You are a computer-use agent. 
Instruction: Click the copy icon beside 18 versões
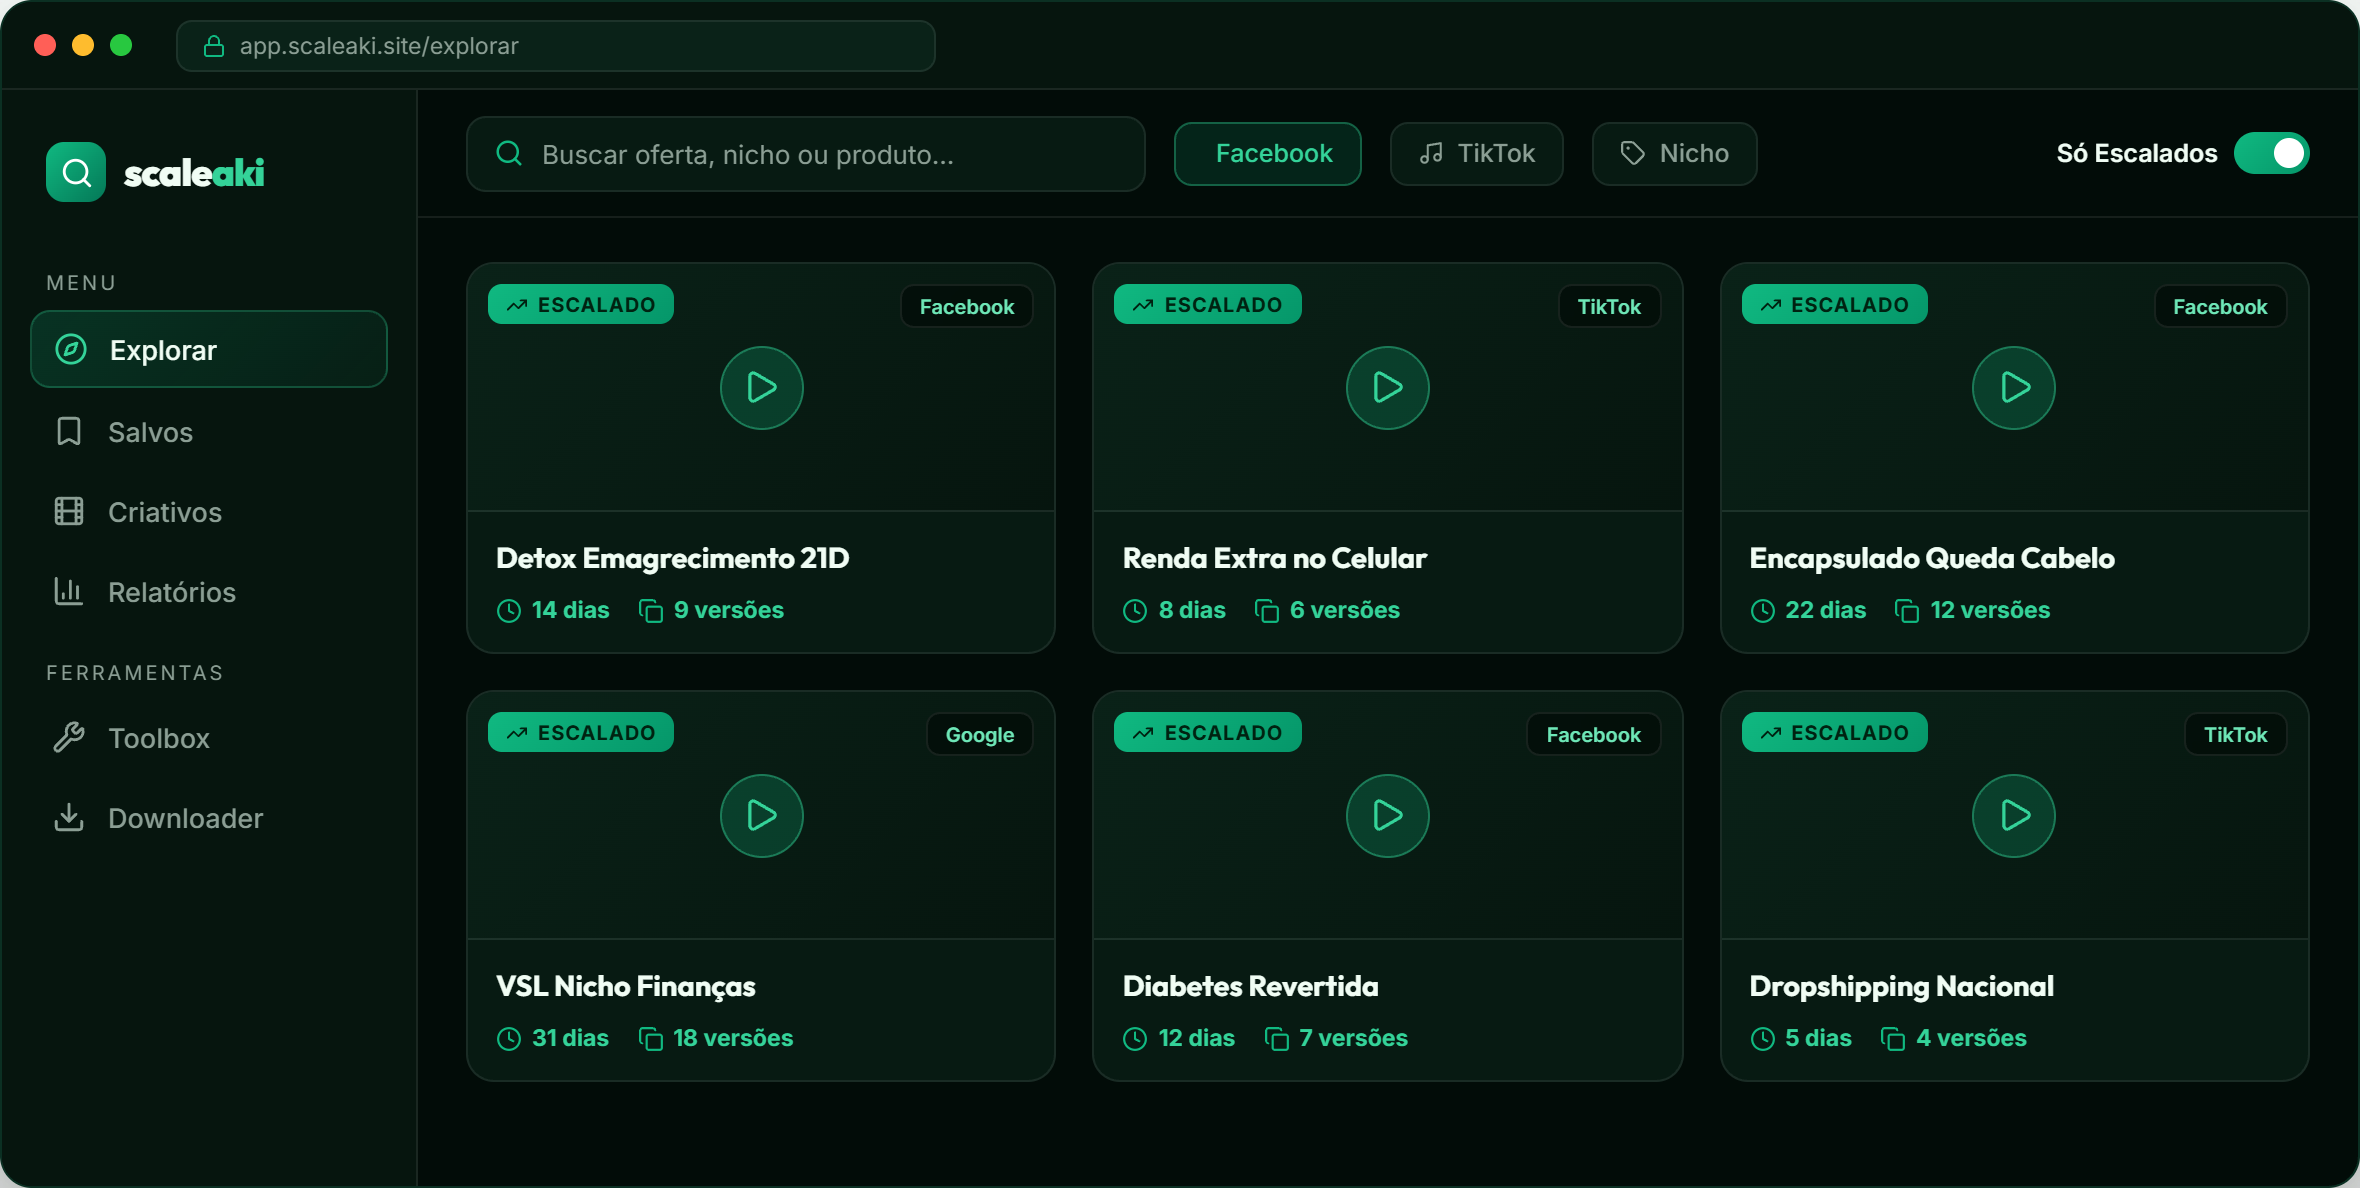[651, 1038]
